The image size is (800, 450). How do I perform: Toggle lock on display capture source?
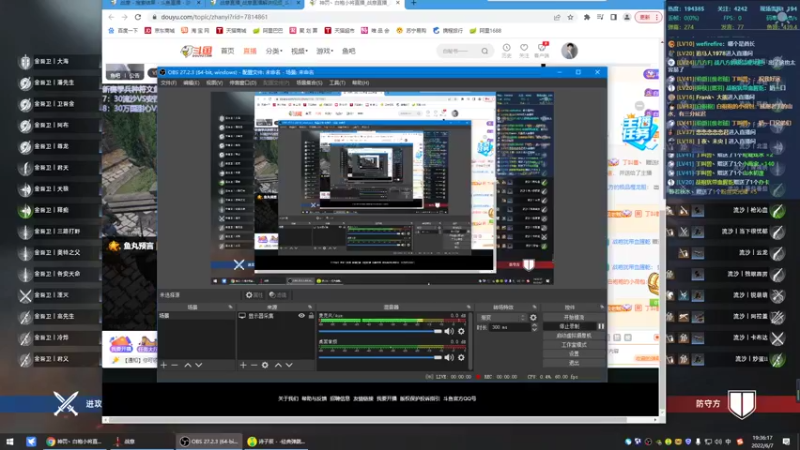pos(311,316)
